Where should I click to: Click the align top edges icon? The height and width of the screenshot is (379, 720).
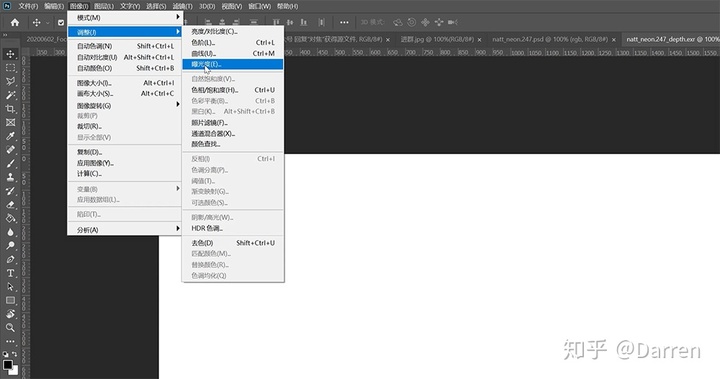(276, 22)
